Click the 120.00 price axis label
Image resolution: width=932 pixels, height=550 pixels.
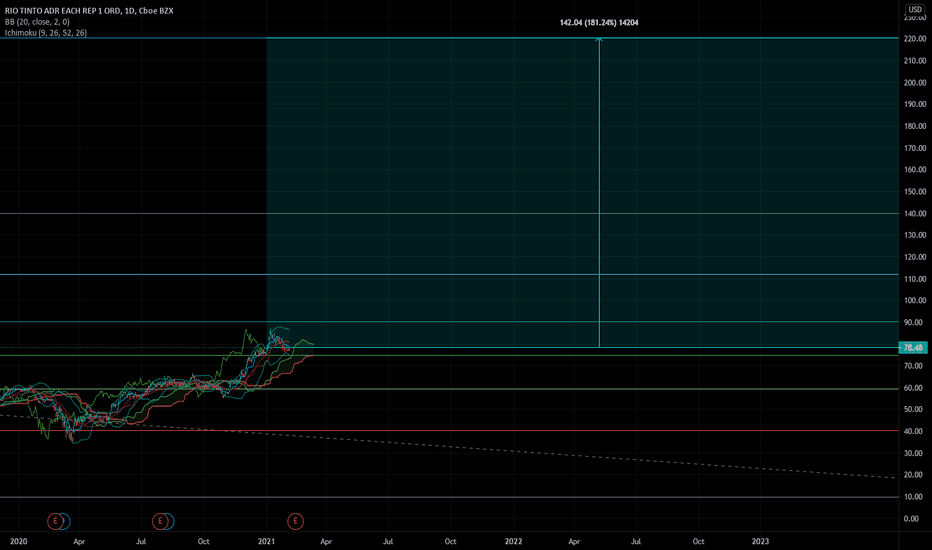coord(915,257)
